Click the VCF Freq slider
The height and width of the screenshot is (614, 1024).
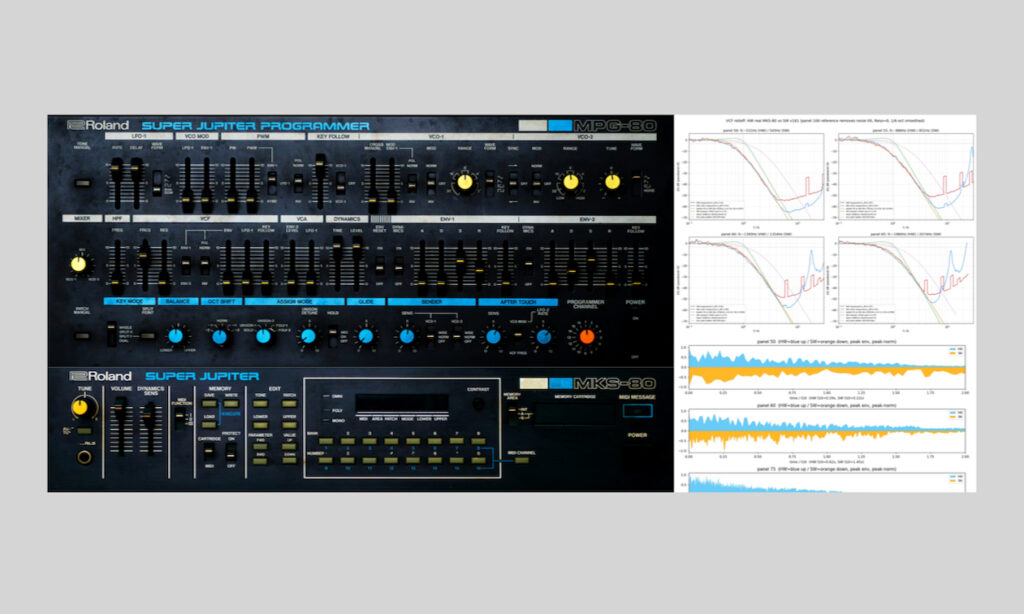[x=144, y=263]
